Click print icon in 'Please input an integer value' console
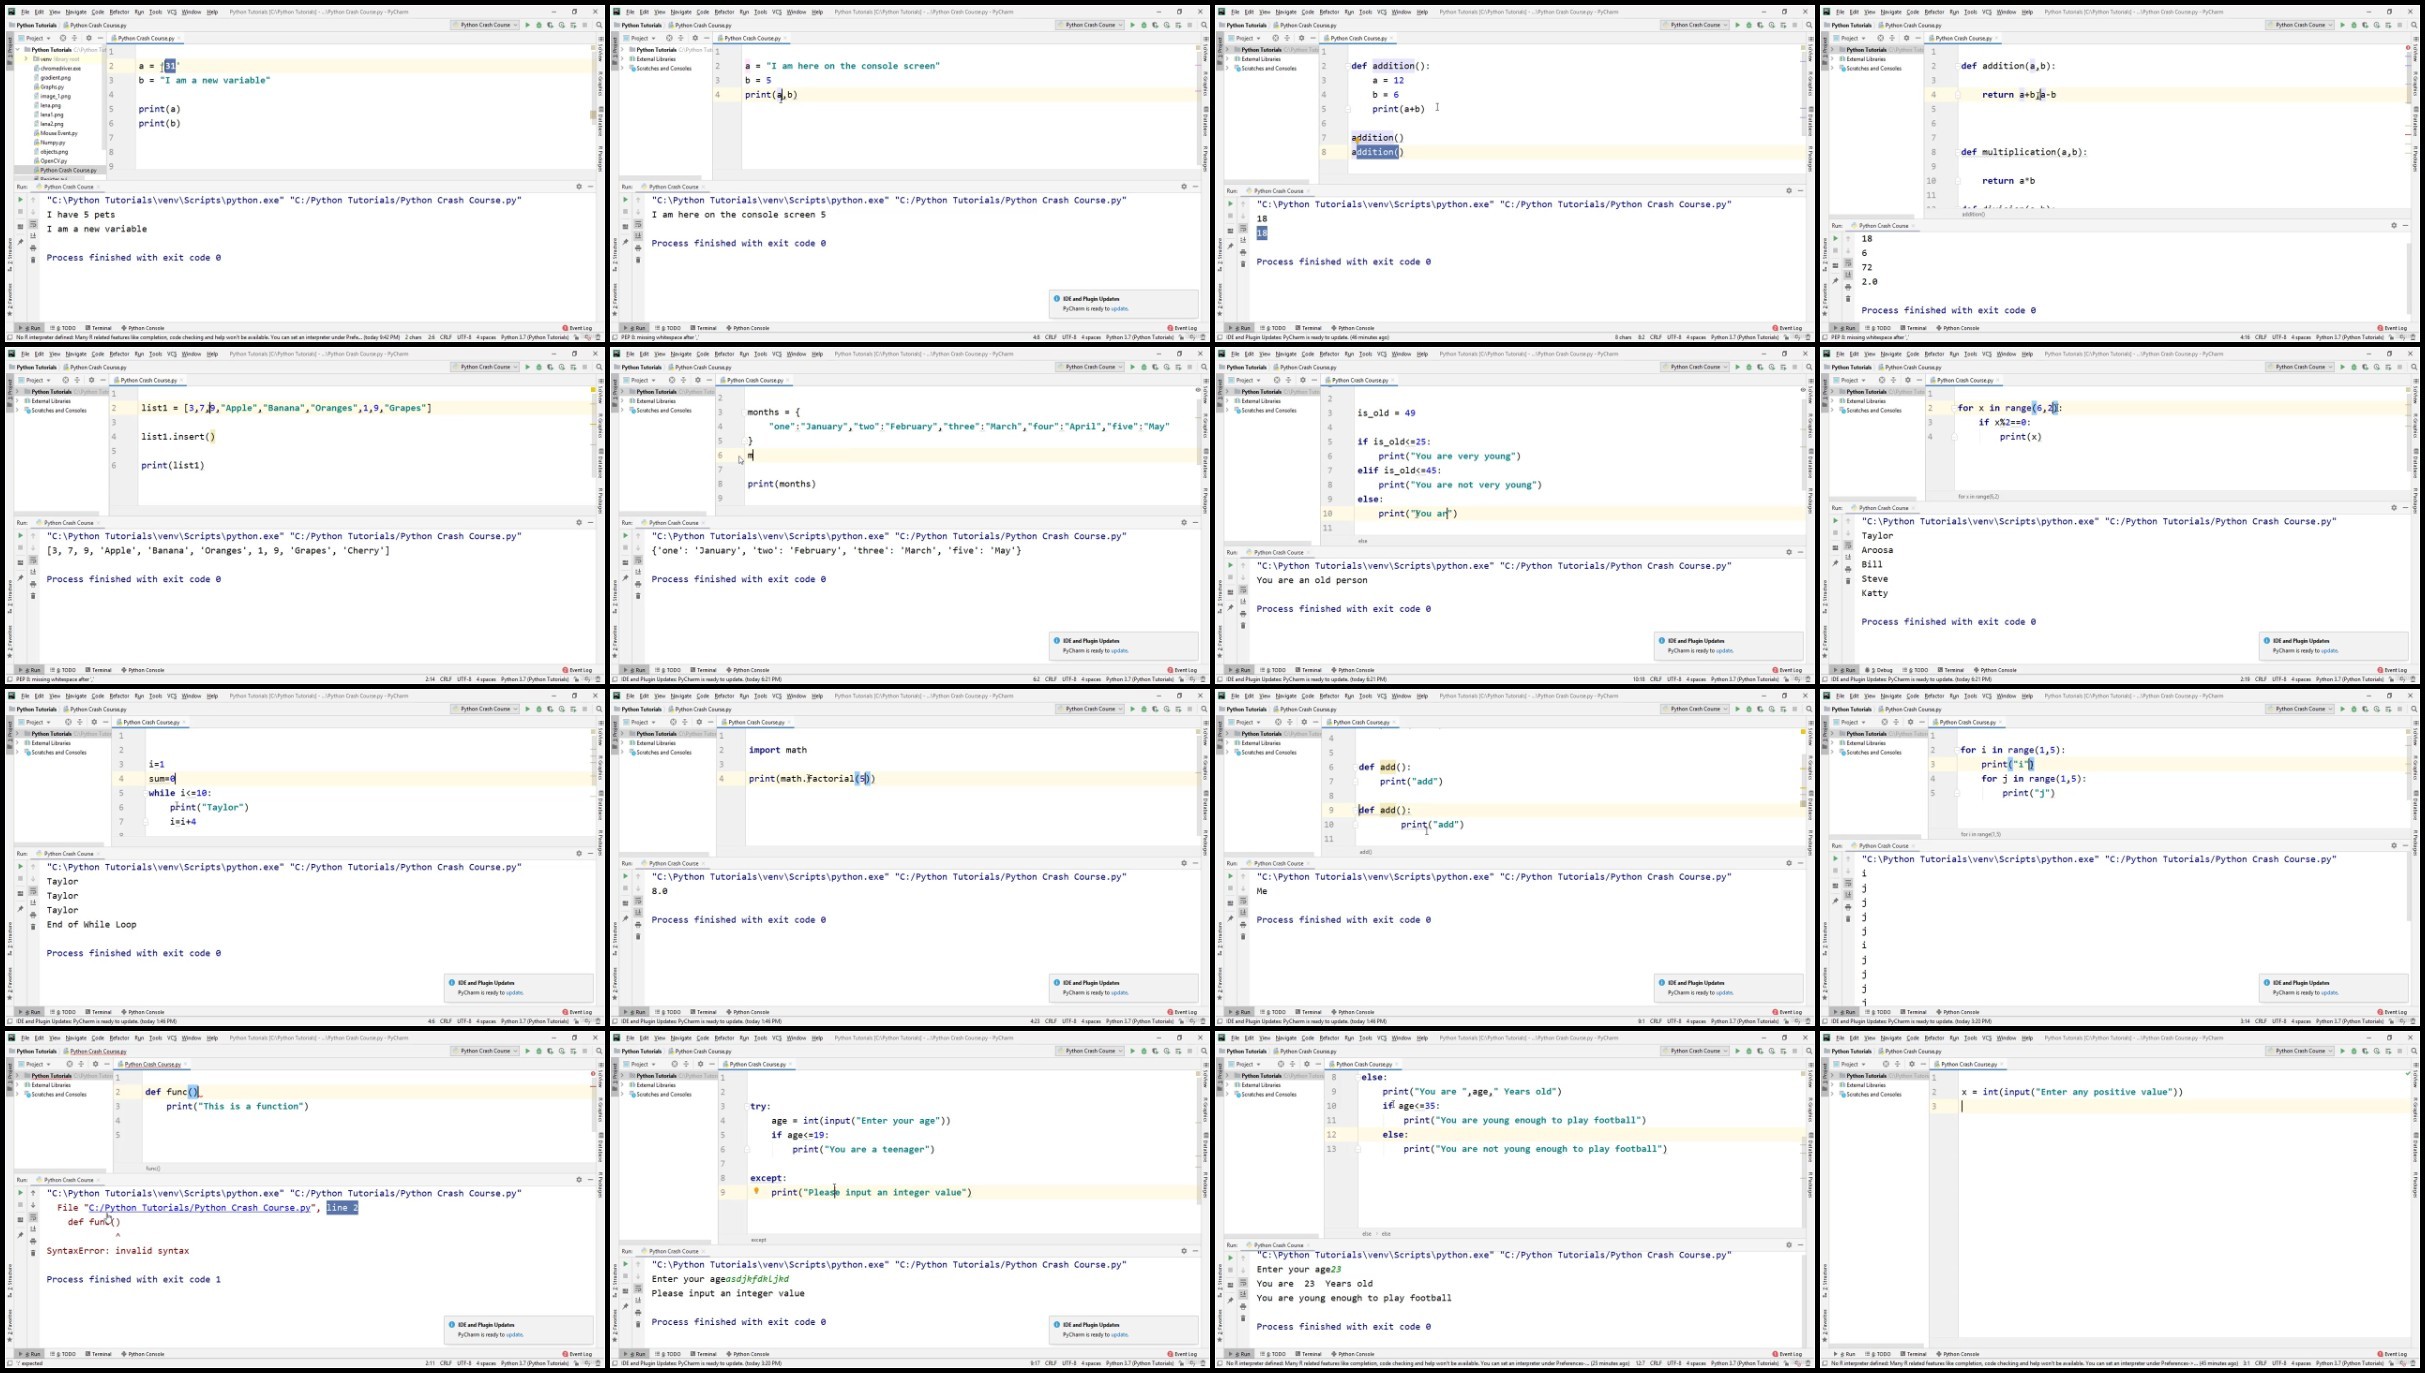Screen dimensions: 2425x1373 point(638,1314)
